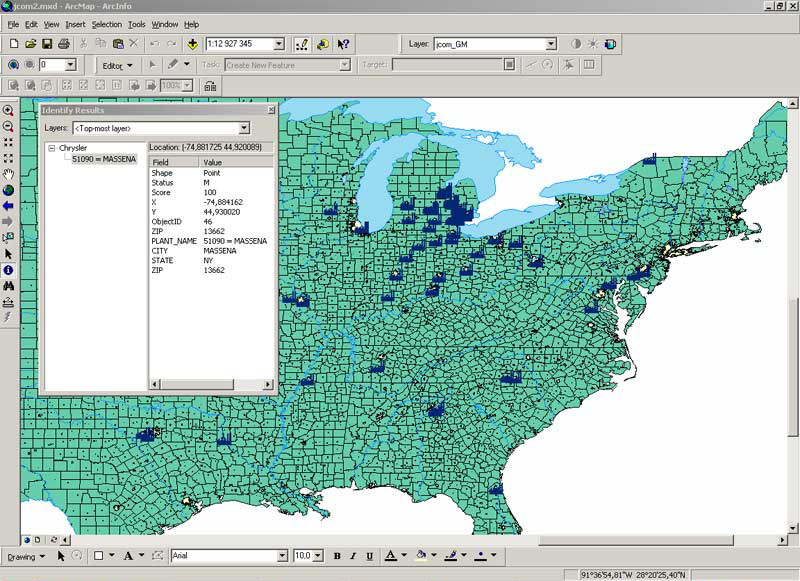Go back to previous extent arrow
The height and width of the screenshot is (581, 800).
[x=9, y=205]
